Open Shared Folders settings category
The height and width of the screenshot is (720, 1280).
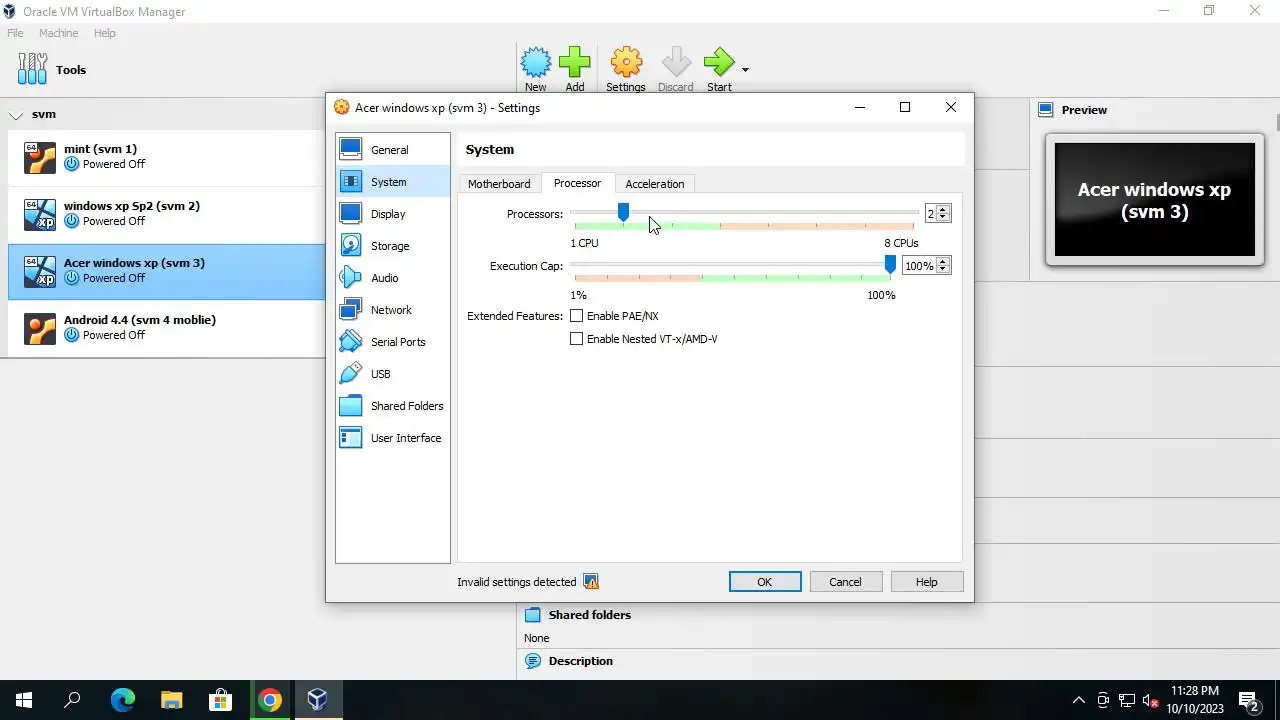392,406
